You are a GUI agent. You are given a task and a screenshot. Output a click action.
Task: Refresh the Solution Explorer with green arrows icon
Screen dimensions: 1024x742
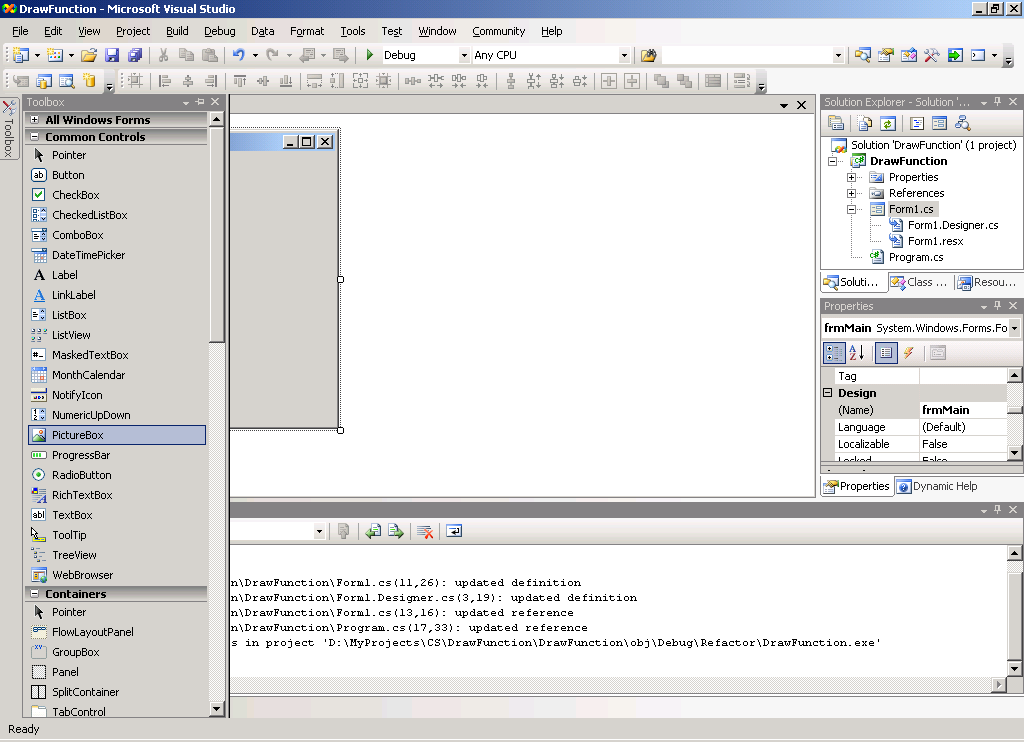click(x=888, y=123)
